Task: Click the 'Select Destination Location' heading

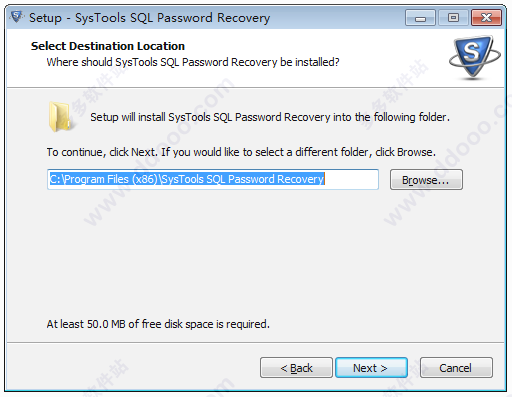Action: pyautogui.click(x=108, y=46)
